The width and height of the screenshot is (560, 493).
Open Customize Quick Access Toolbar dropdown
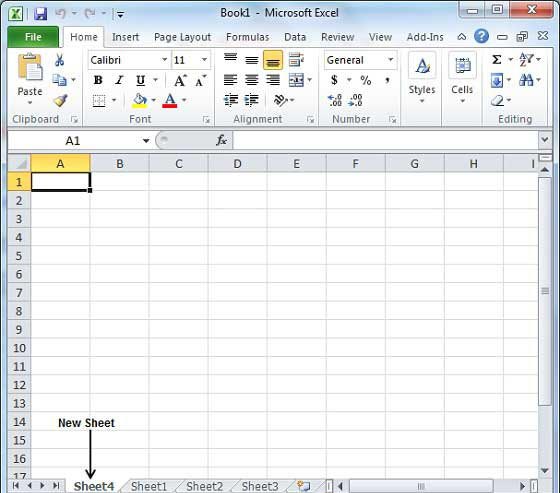[120, 14]
